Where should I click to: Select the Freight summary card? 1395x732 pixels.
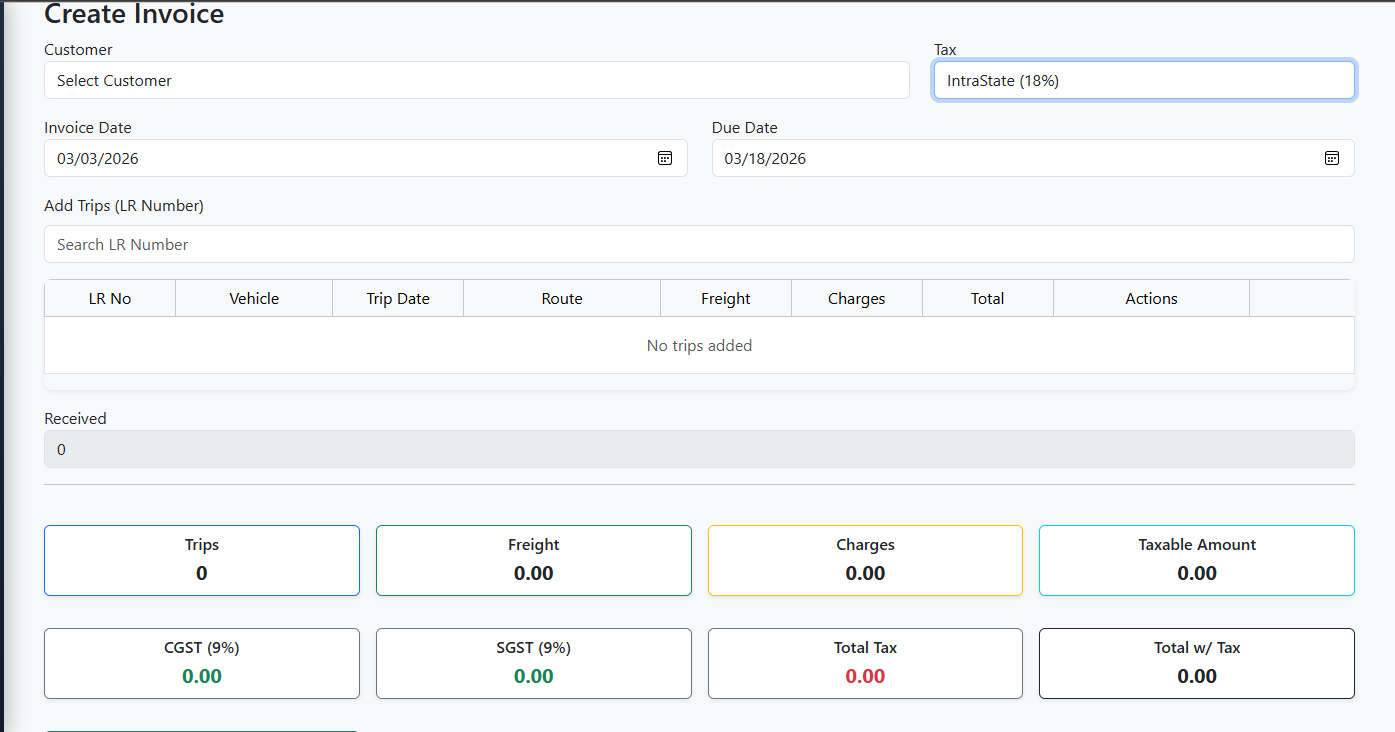534,560
